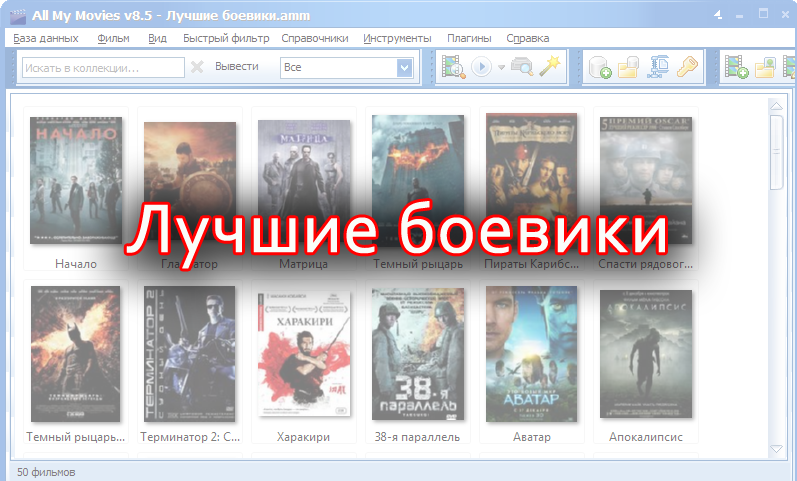797x481 pixels.
Task: Open the dropdown arrow beside Play button
Action: [x=500, y=67]
